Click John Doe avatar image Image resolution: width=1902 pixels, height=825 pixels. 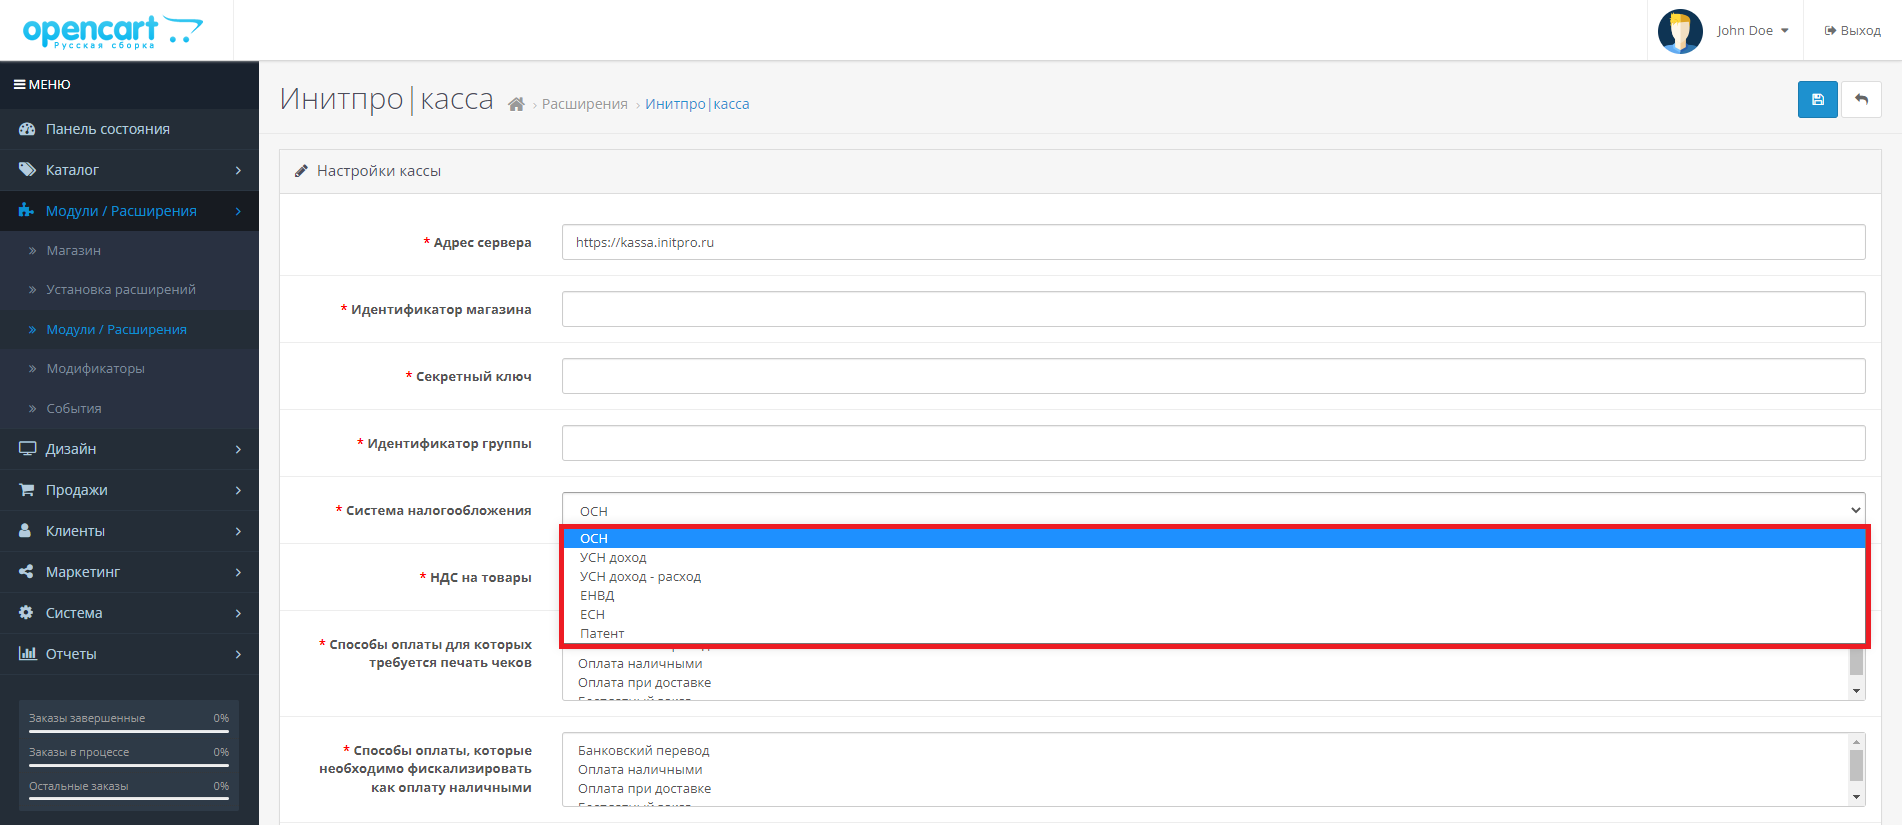1680,31
